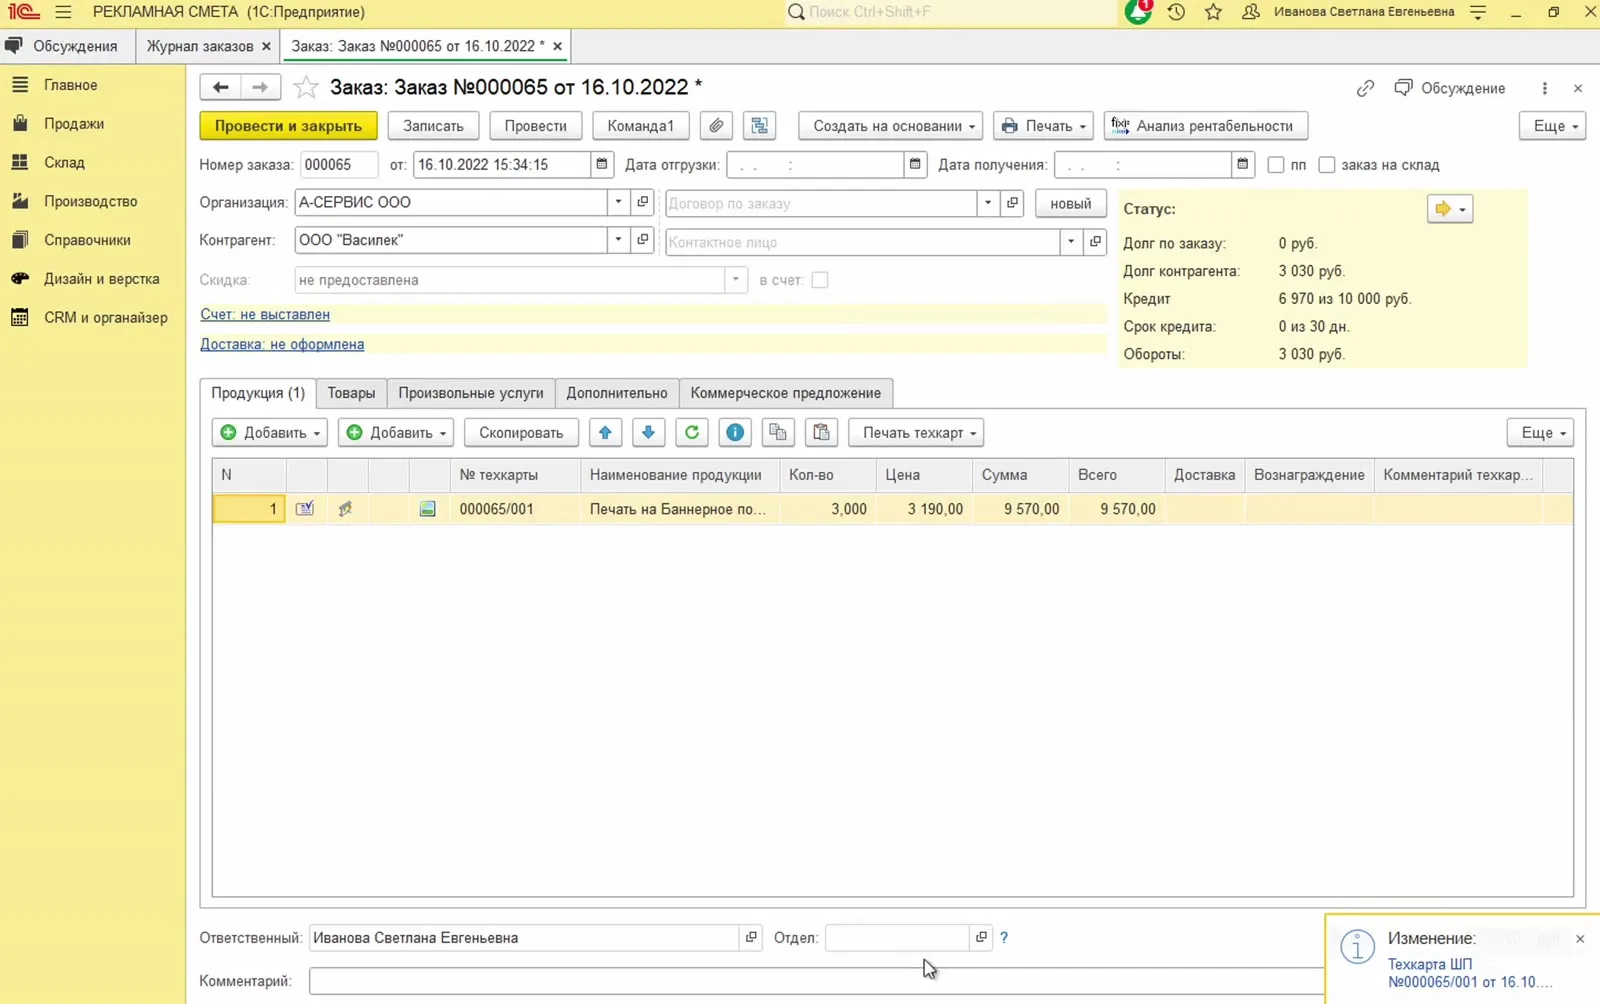This screenshot has width=1600, height=1004.
Task: Open history icon in title bar
Action: pos(1176,12)
